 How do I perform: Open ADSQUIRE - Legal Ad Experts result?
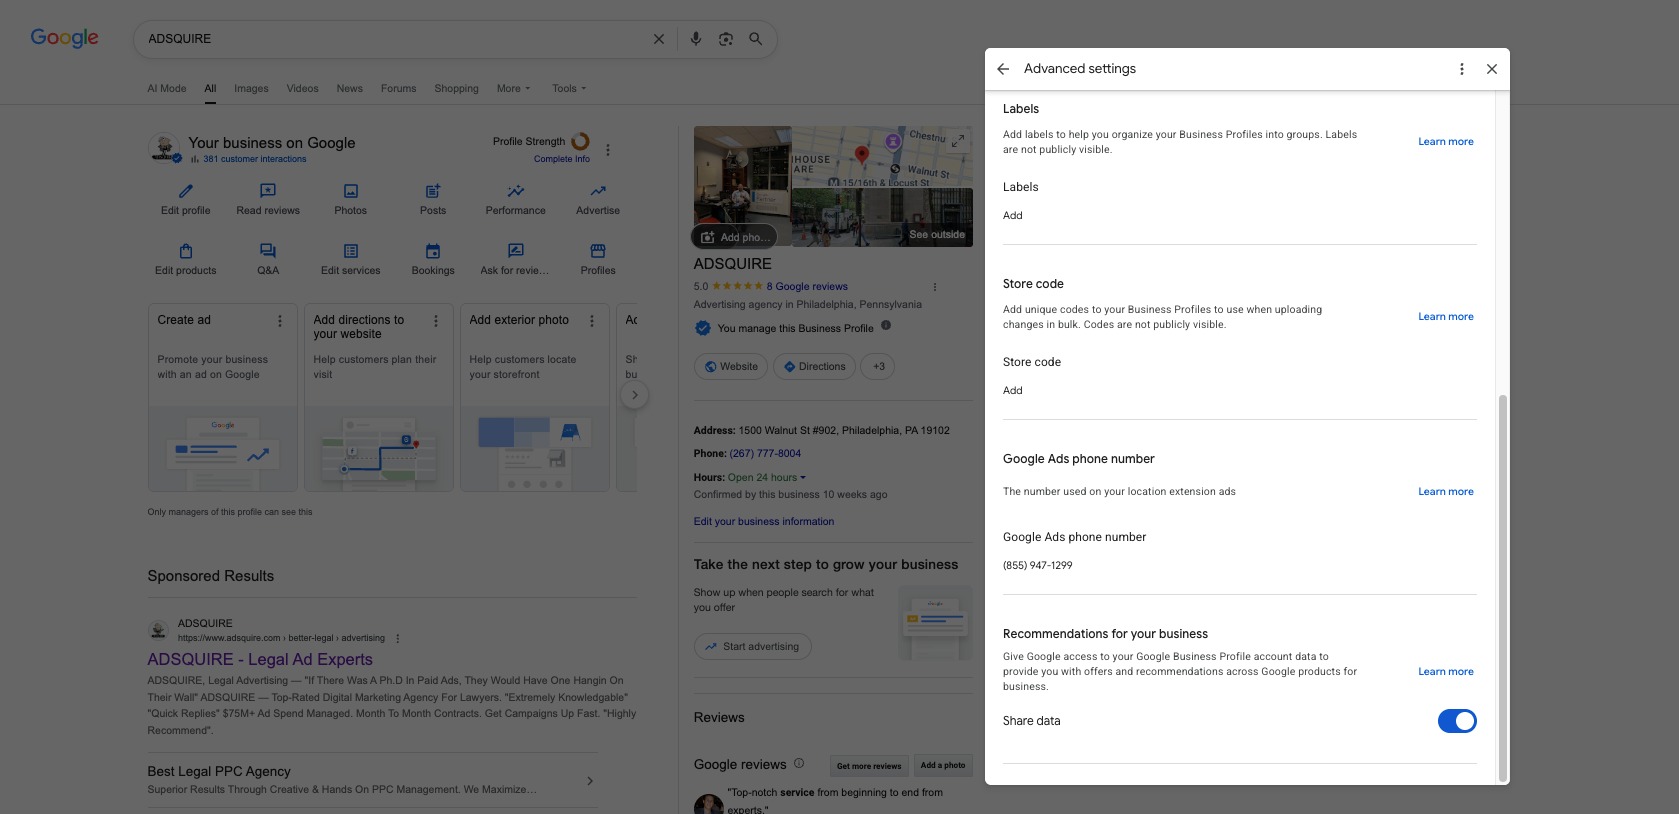pos(260,660)
